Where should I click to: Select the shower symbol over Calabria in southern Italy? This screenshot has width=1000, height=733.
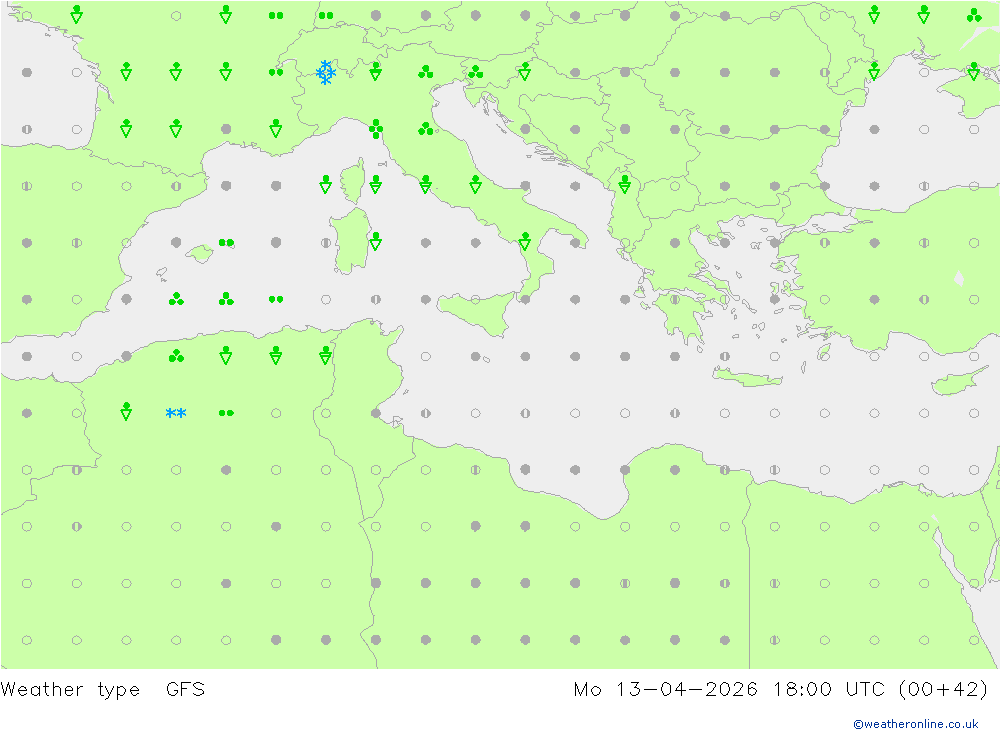pyautogui.click(x=525, y=241)
